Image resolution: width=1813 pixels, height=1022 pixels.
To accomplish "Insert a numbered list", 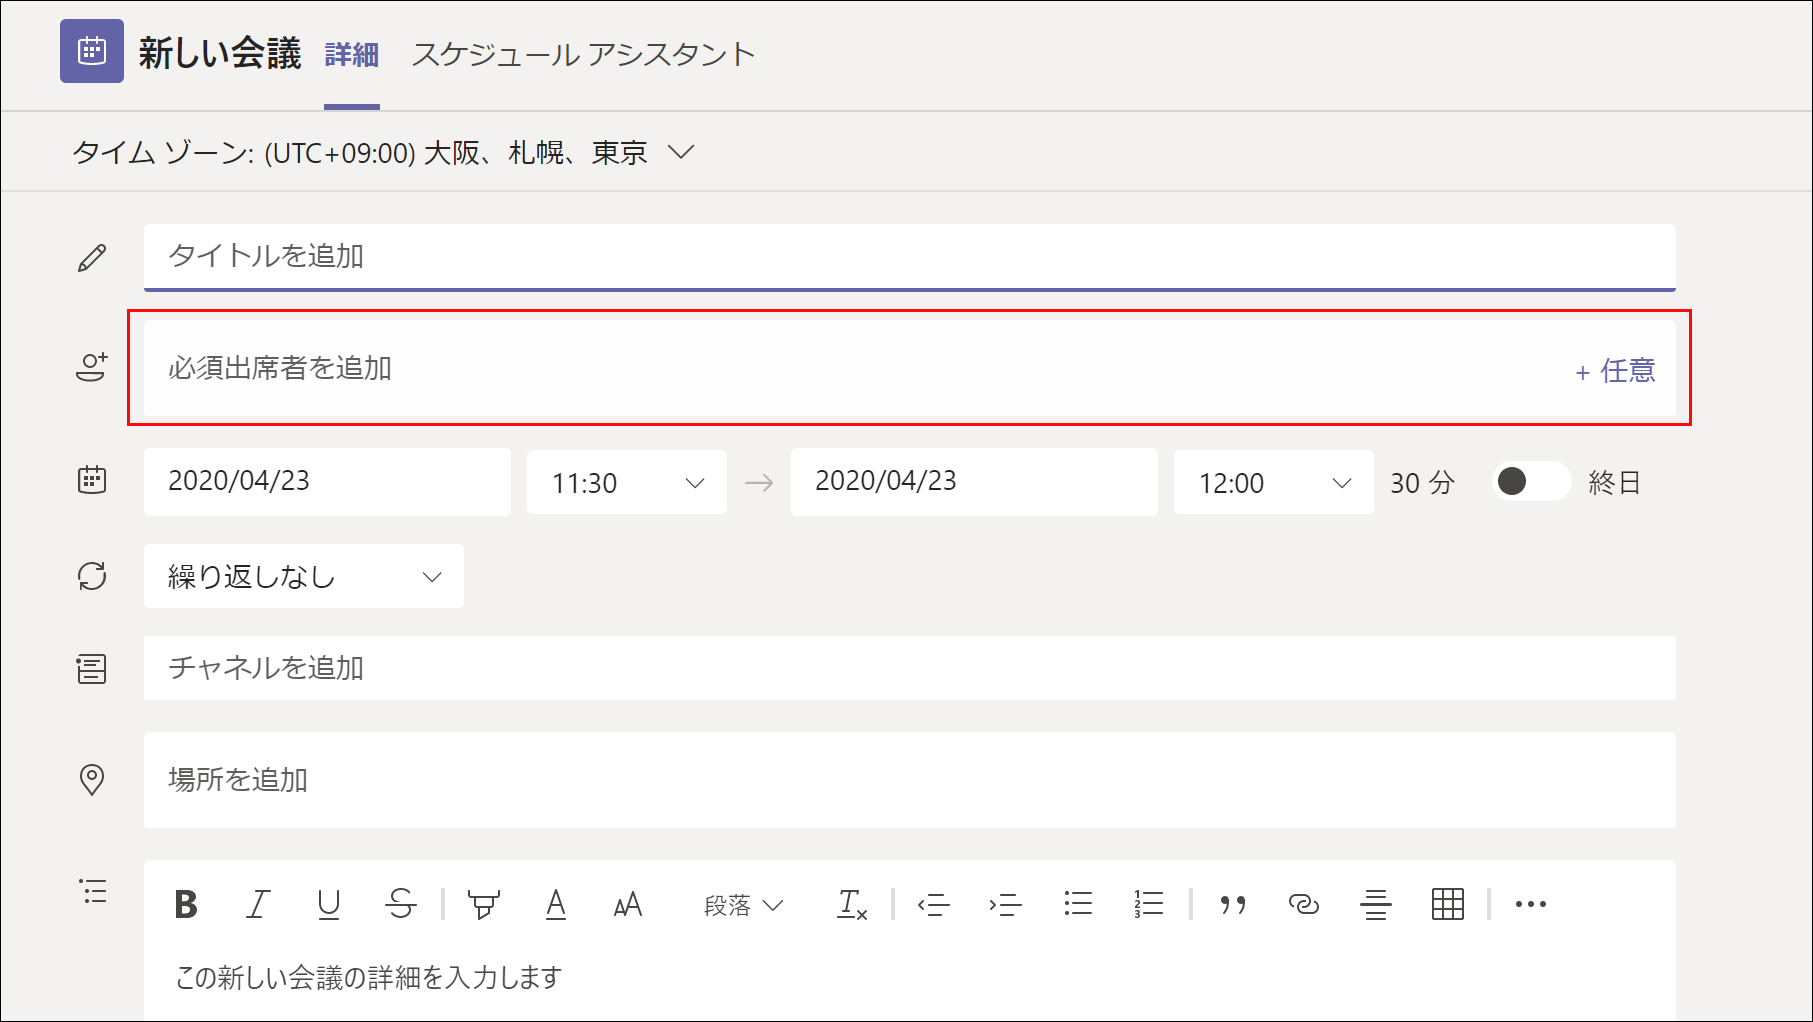I will pyautogui.click(x=1149, y=904).
